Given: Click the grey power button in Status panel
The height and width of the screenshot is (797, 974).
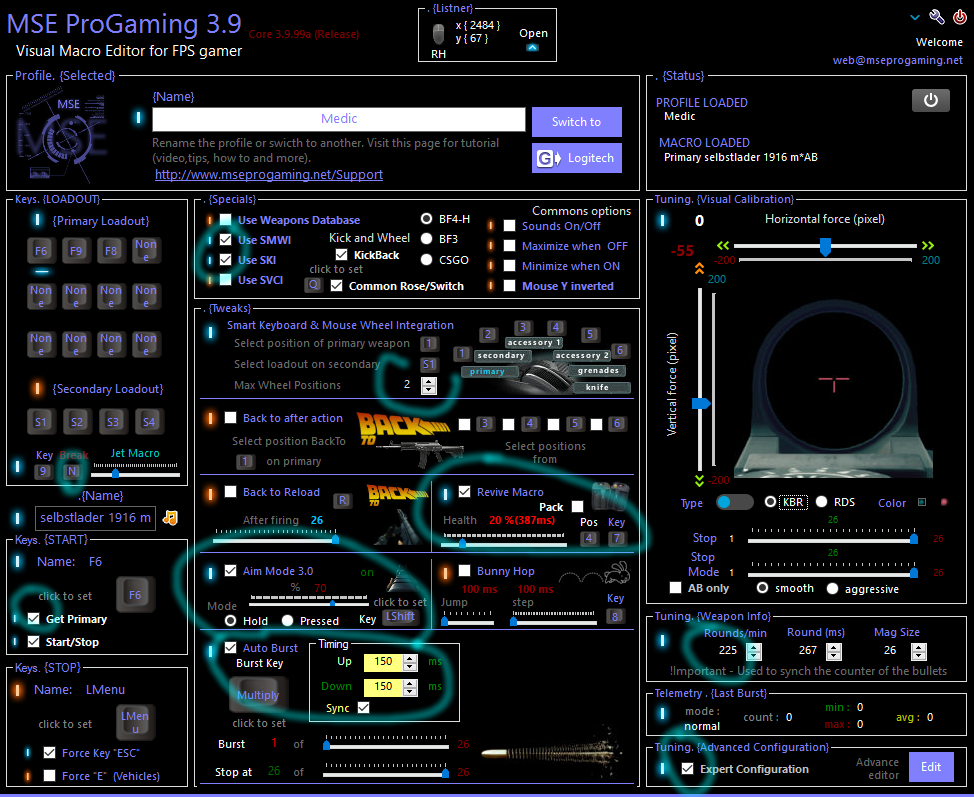Looking at the screenshot, I should [931, 100].
